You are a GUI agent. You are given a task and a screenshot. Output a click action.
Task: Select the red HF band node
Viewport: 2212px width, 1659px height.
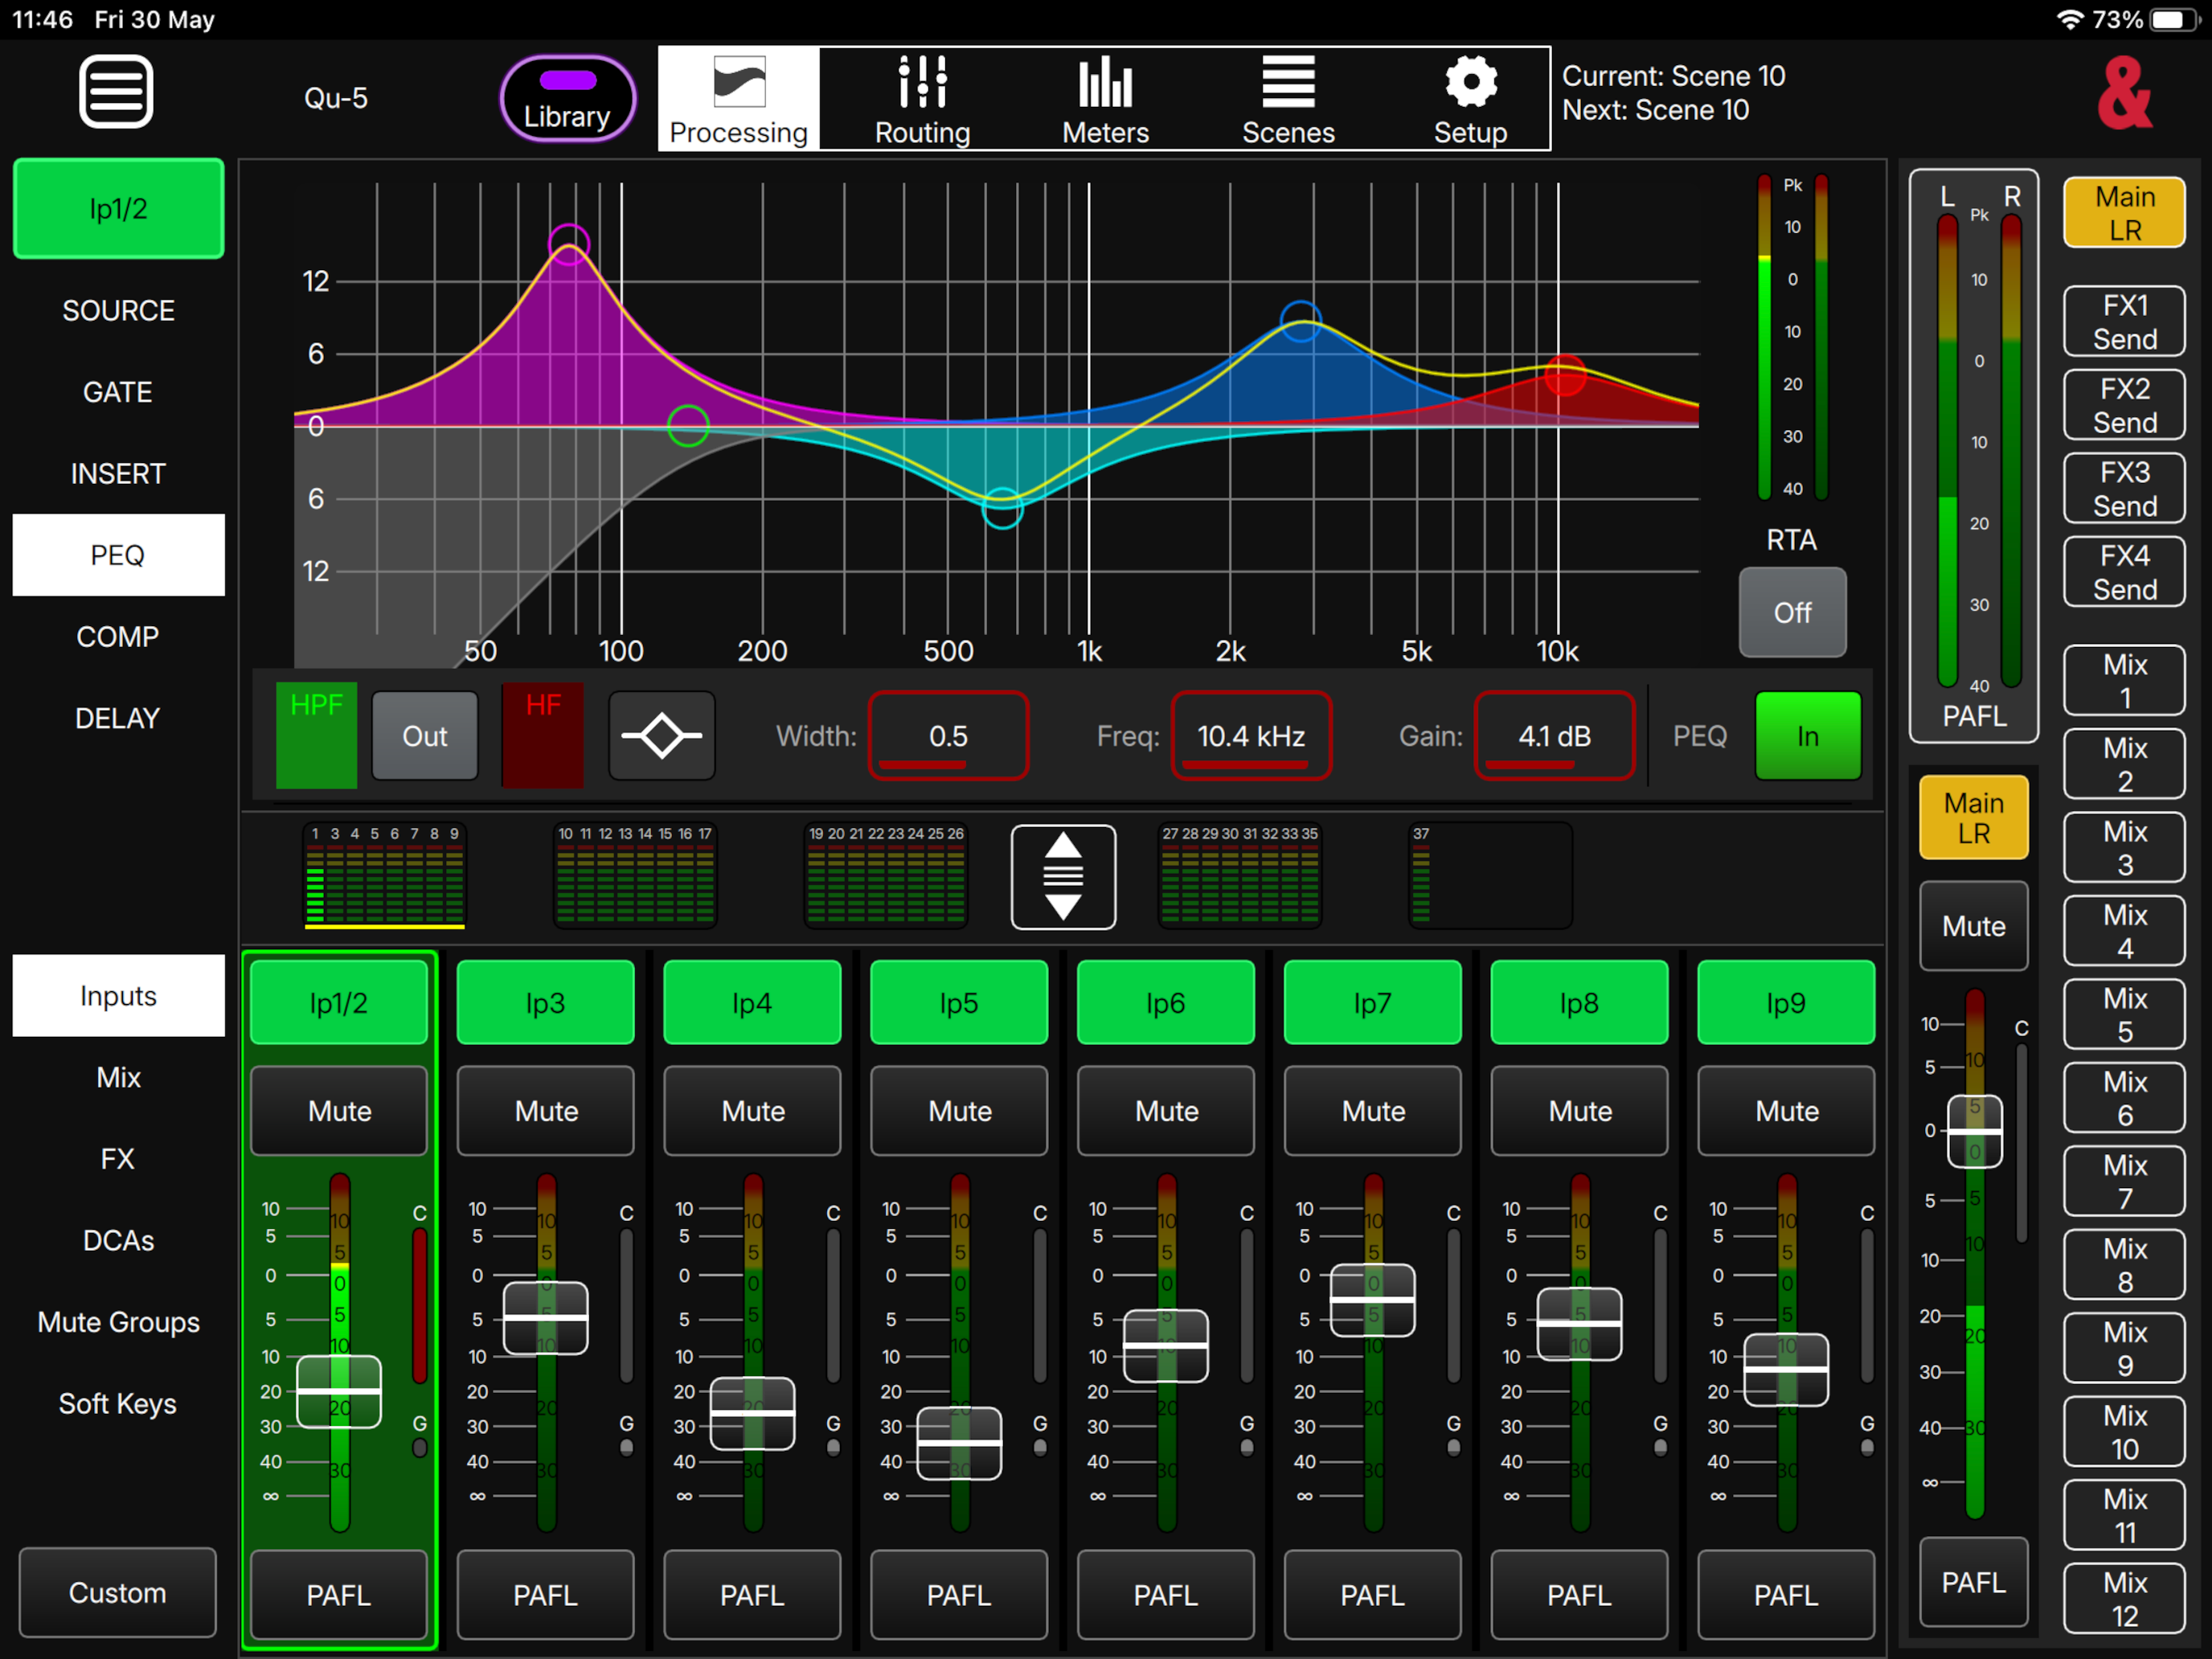click(x=1565, y=375)
